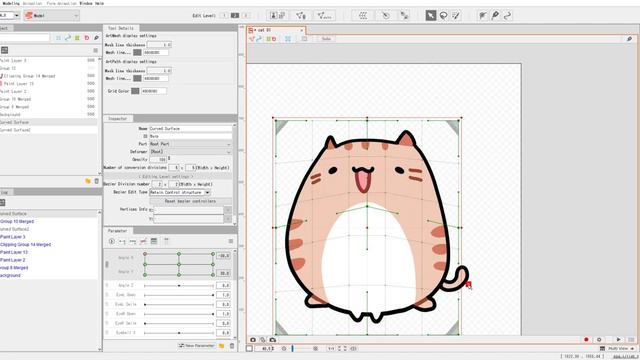Click the fit-to-screen icon below canvas

[x=342, y=349]
